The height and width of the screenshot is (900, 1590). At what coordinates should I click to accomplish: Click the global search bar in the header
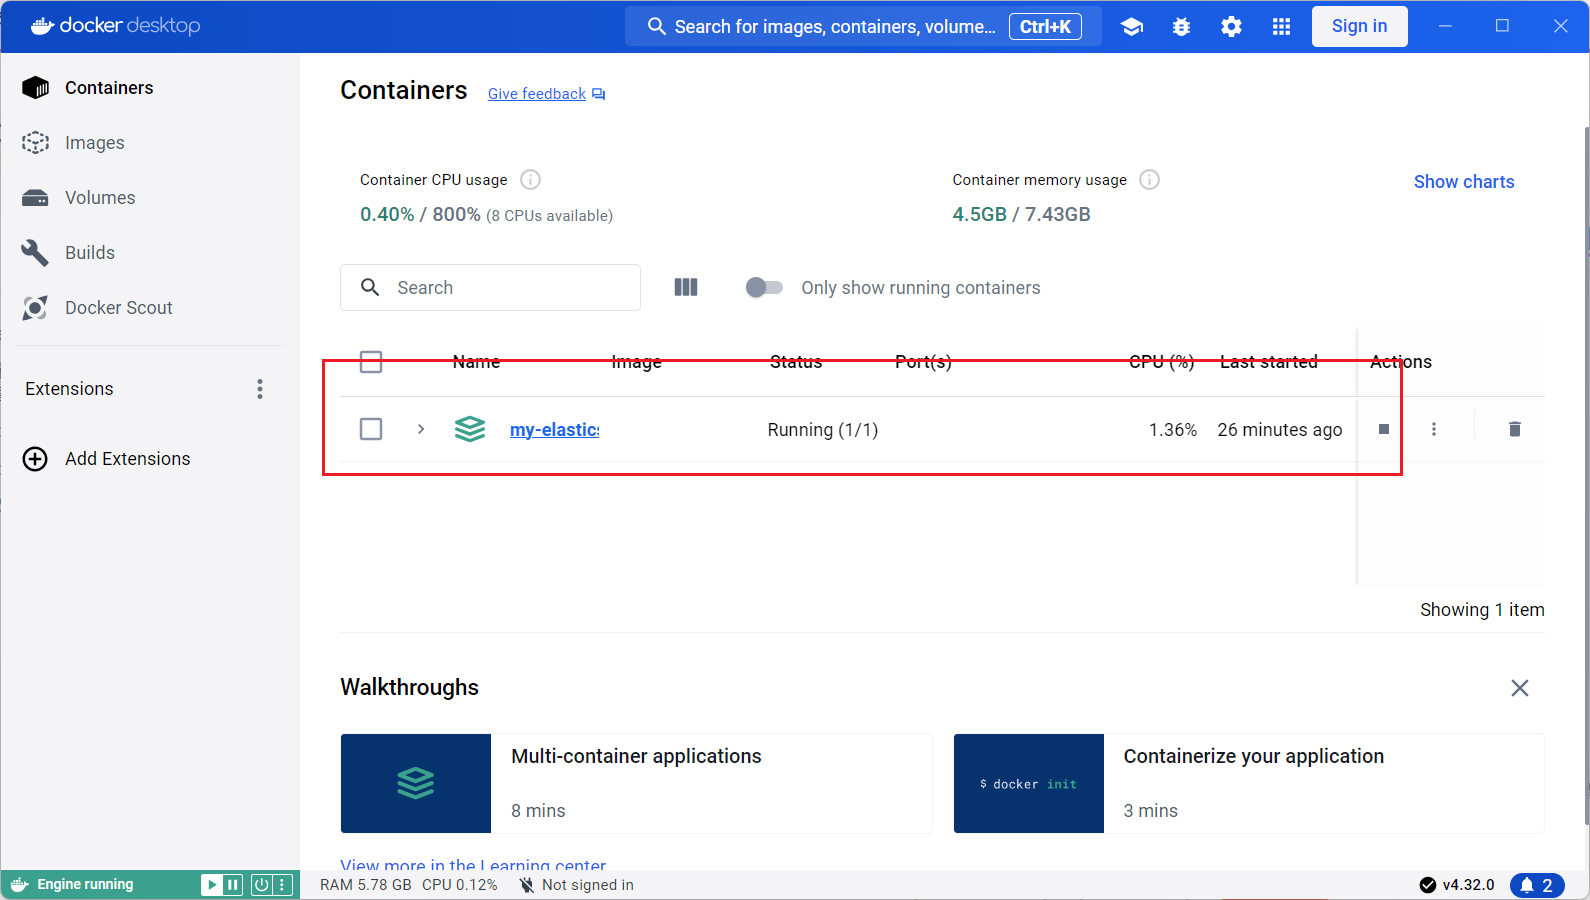(x=863, y=27)
